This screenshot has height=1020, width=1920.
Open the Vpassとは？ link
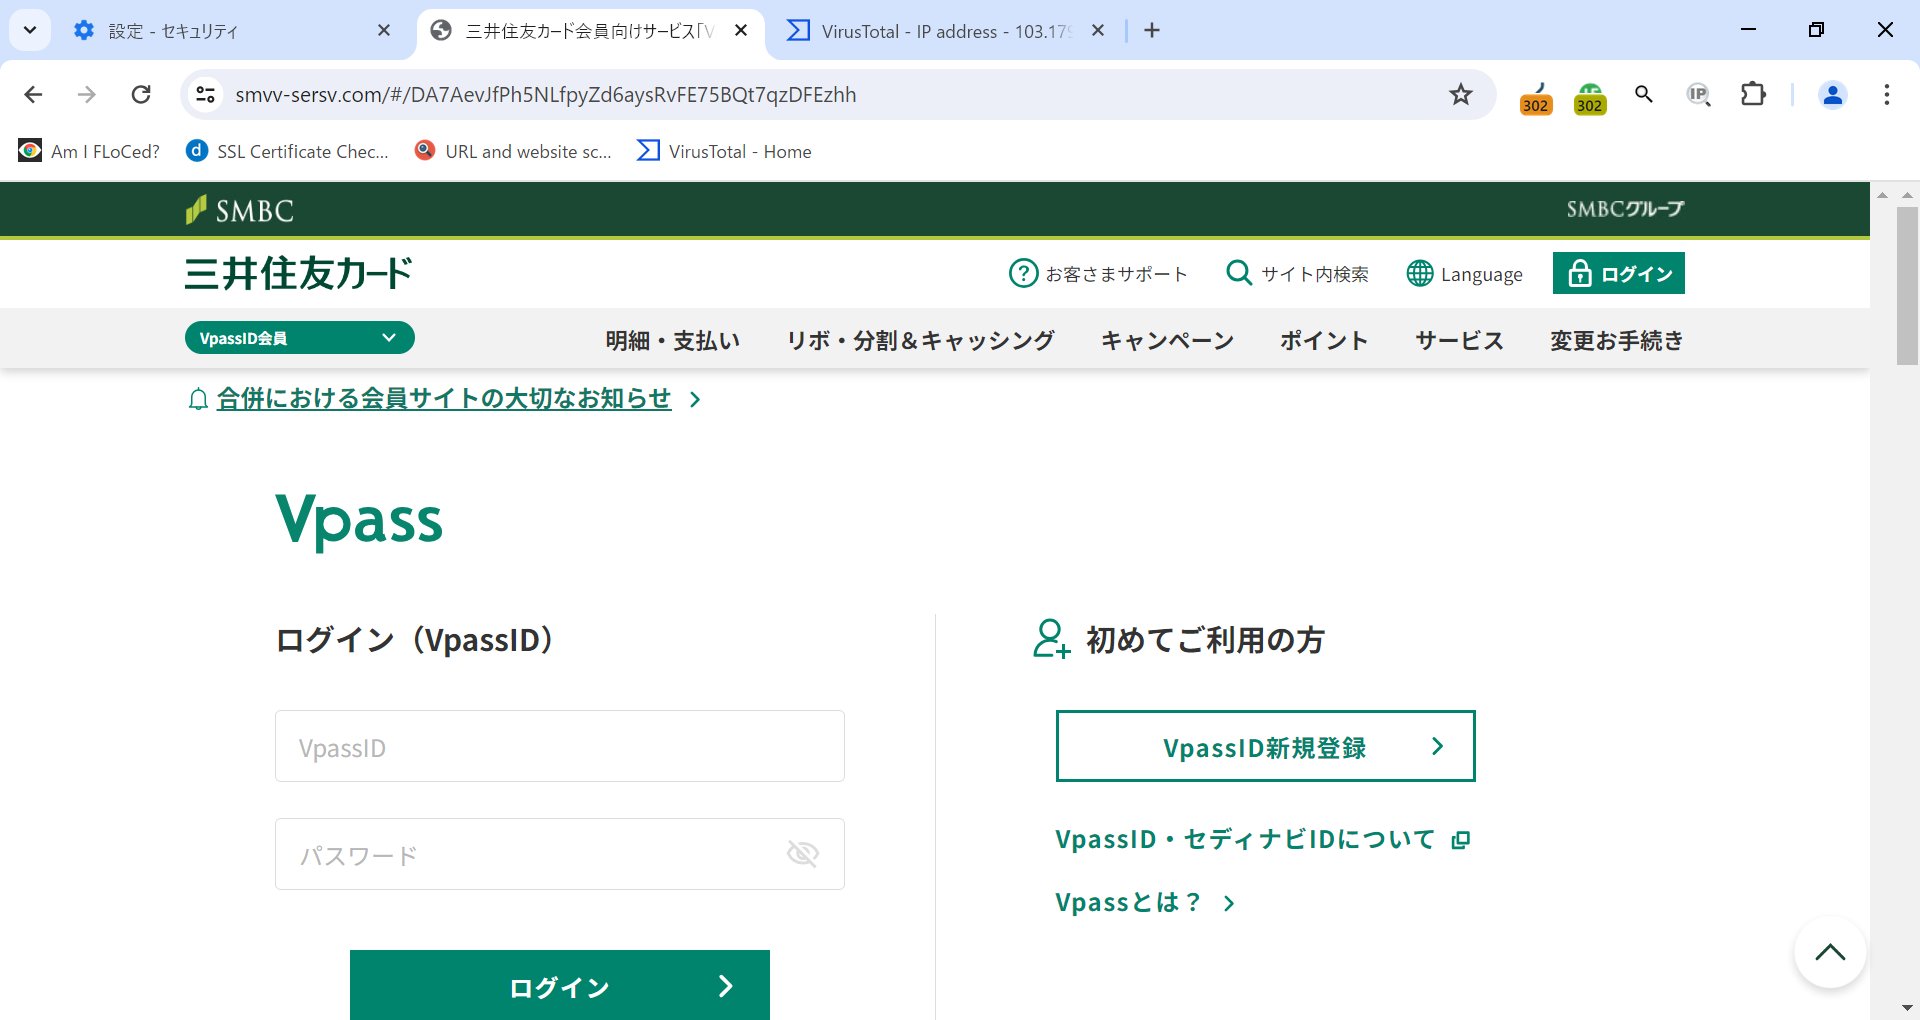click(x=1146, y=902)
